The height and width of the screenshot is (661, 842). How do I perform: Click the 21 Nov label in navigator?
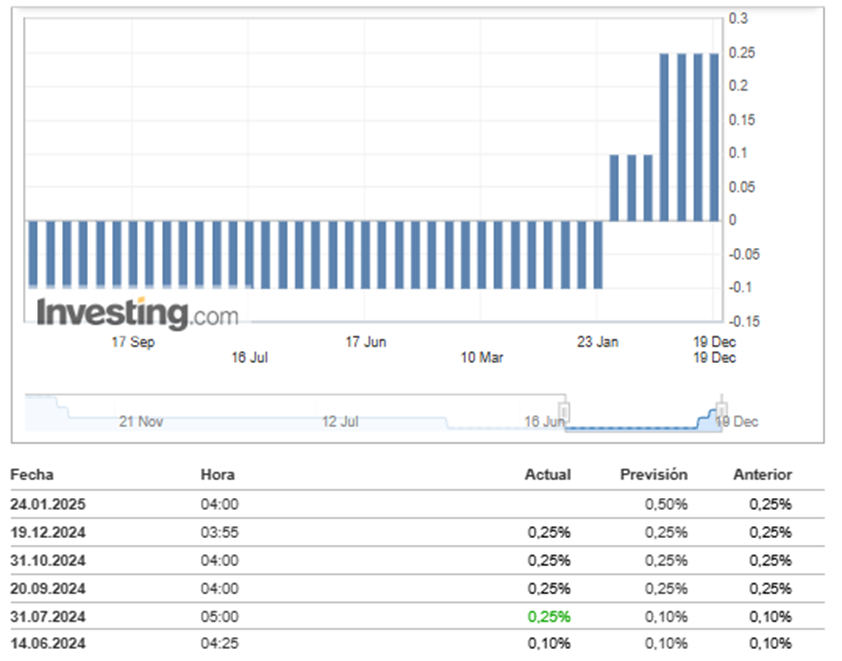pyautogui.click(x=141, y=422)
